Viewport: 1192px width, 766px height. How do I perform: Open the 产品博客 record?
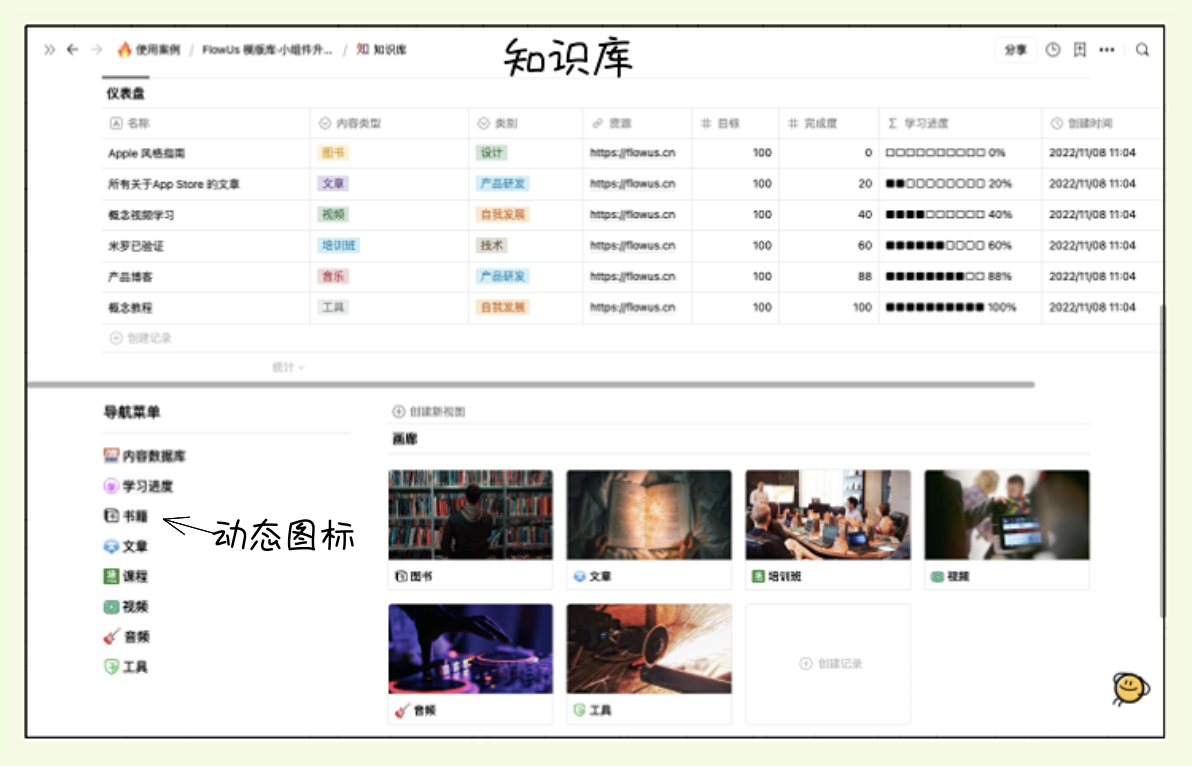point(131,277)
